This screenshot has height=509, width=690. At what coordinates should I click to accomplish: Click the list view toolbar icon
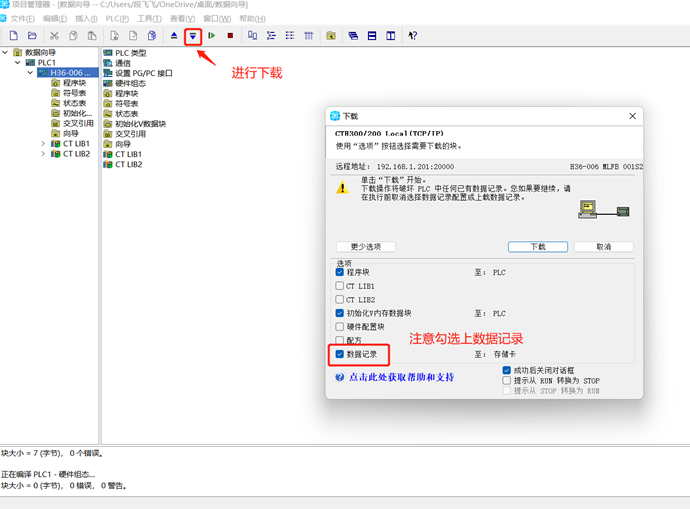click(x=271, y=36)
